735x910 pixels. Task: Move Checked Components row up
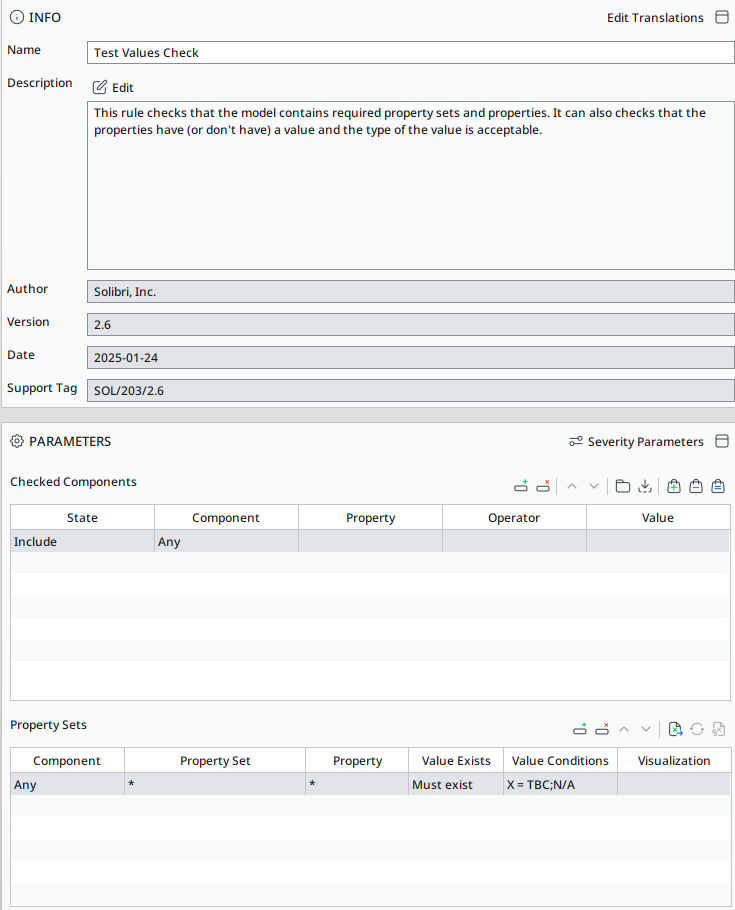[572, 486]
